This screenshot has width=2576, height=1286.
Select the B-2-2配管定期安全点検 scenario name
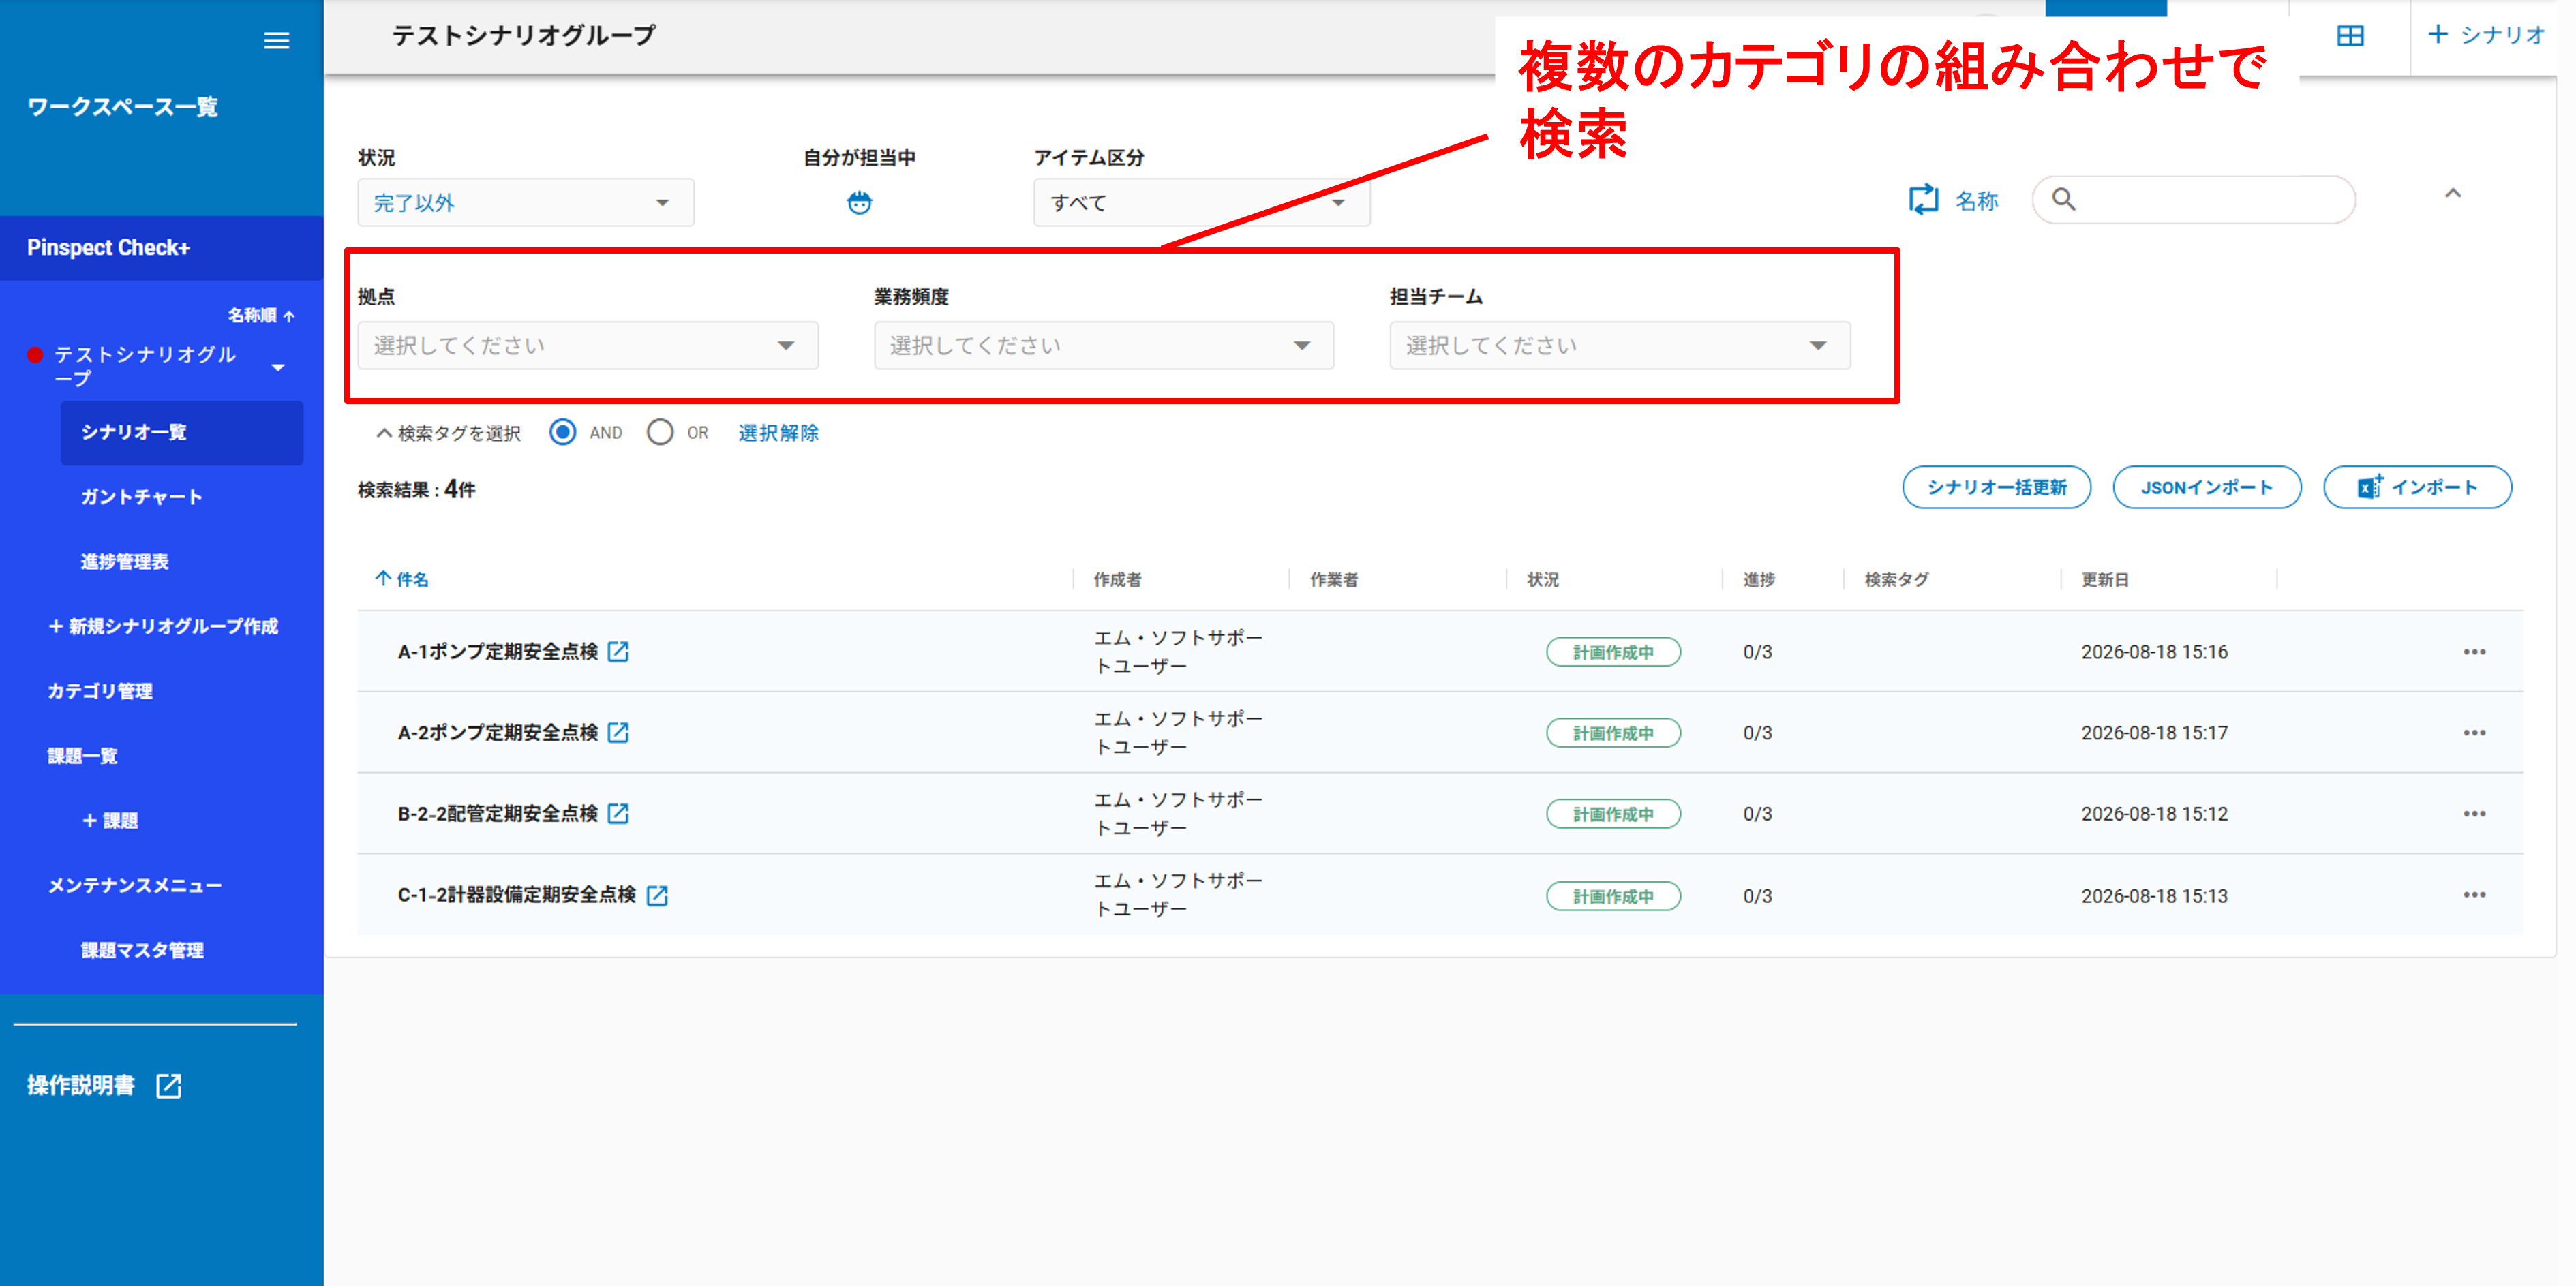coord(498,814)
